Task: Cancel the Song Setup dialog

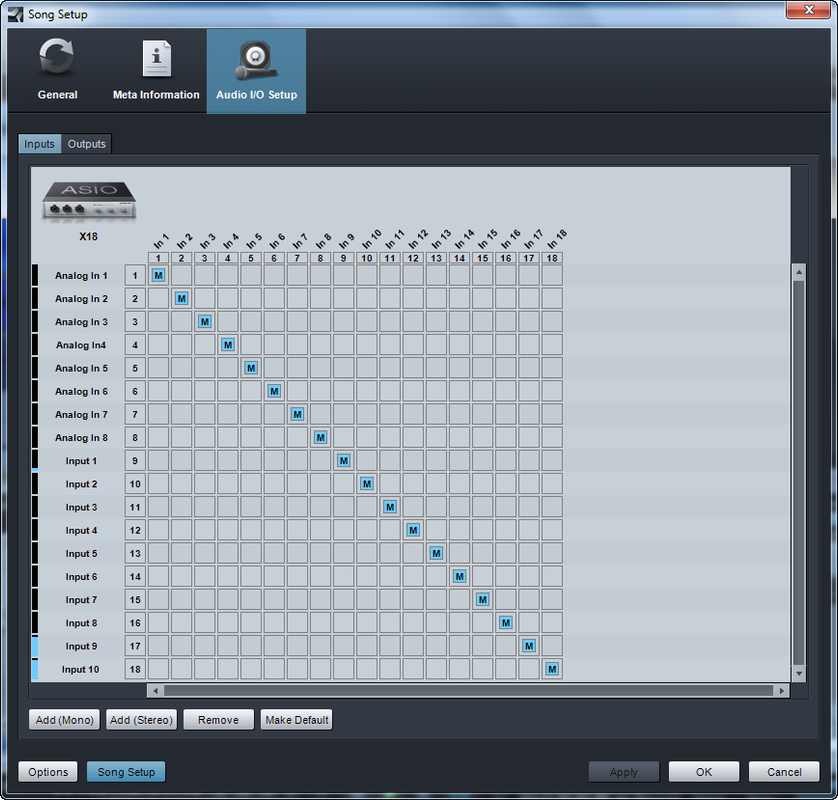Action: pos(784,772)
